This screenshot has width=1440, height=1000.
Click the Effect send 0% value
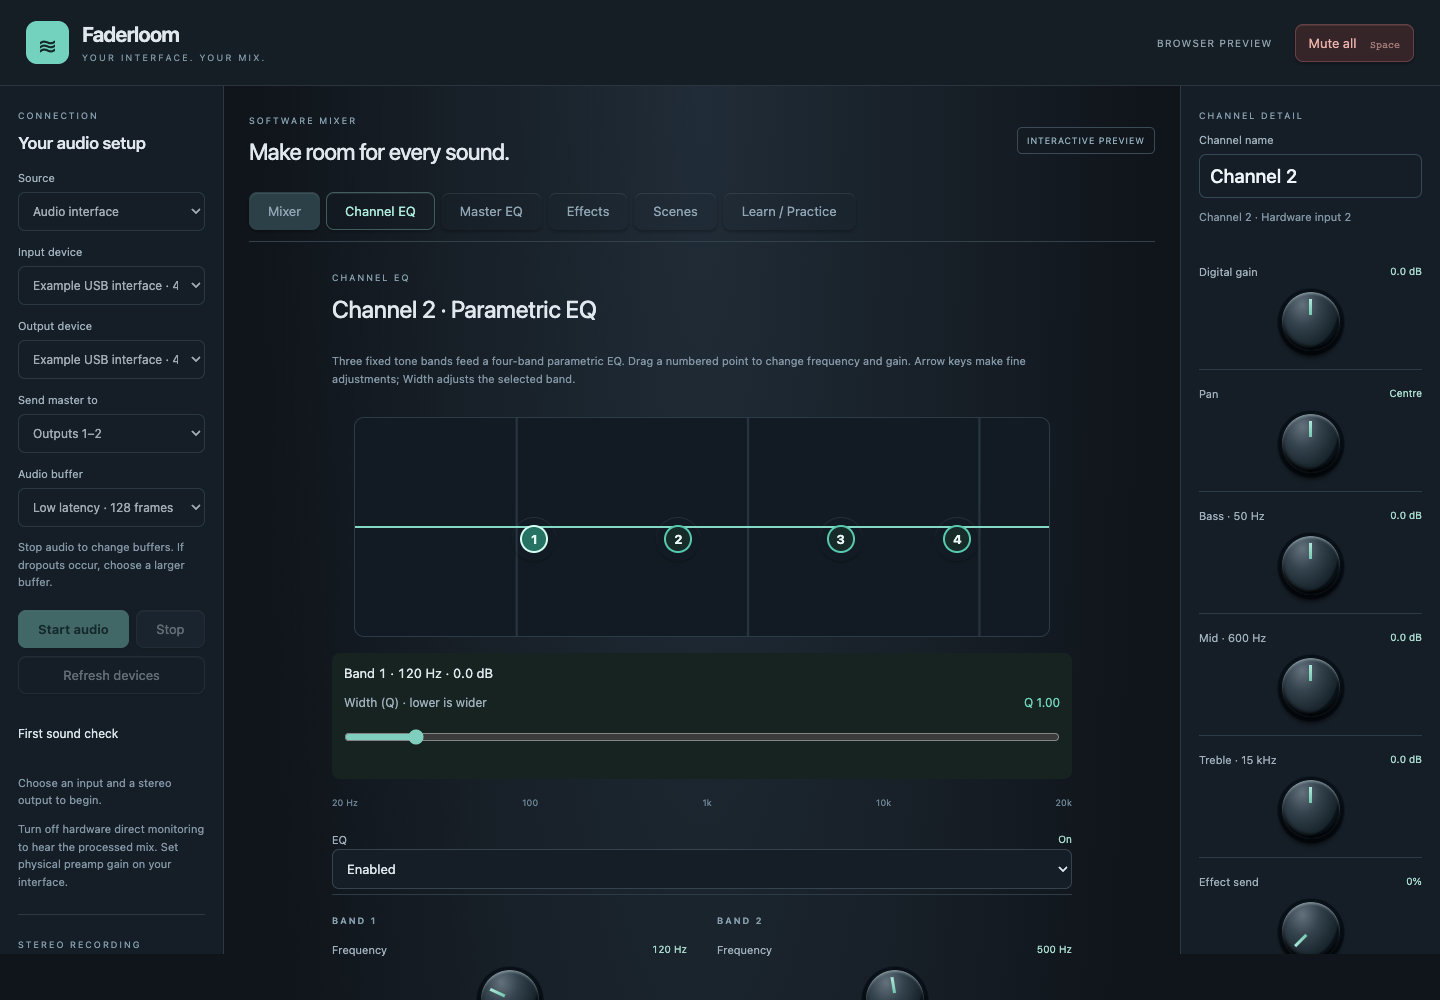[x=1413, y=881]
